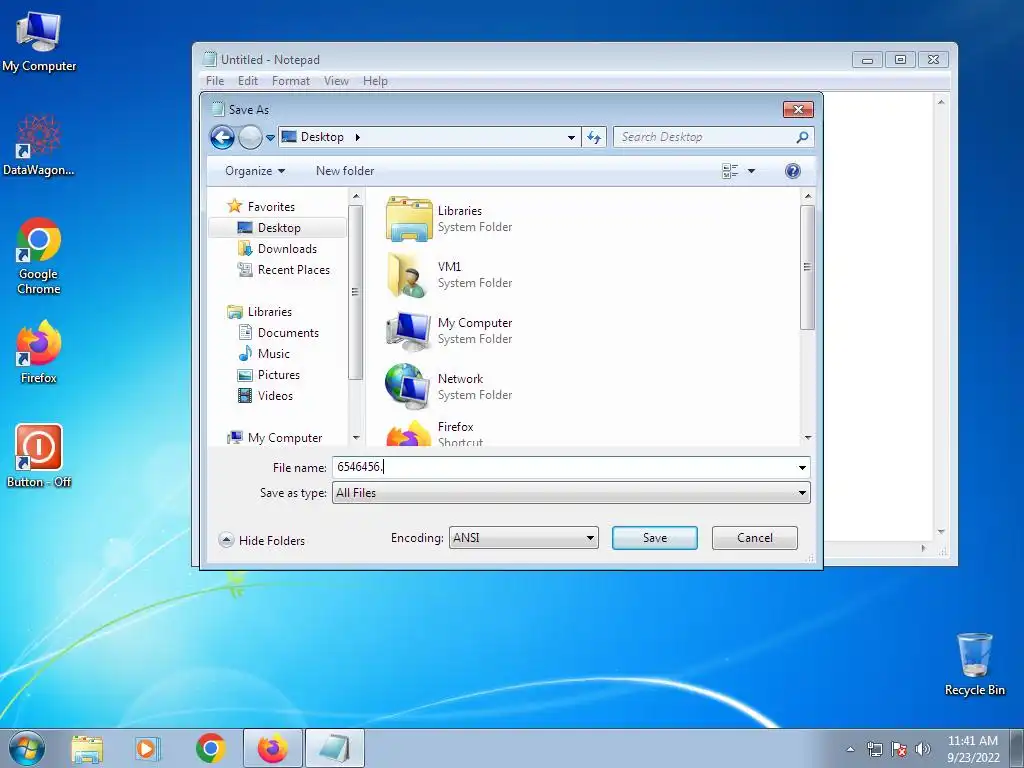Open the Help menu in Notepad
This screenshot has height=768, width=1024.
375,81
